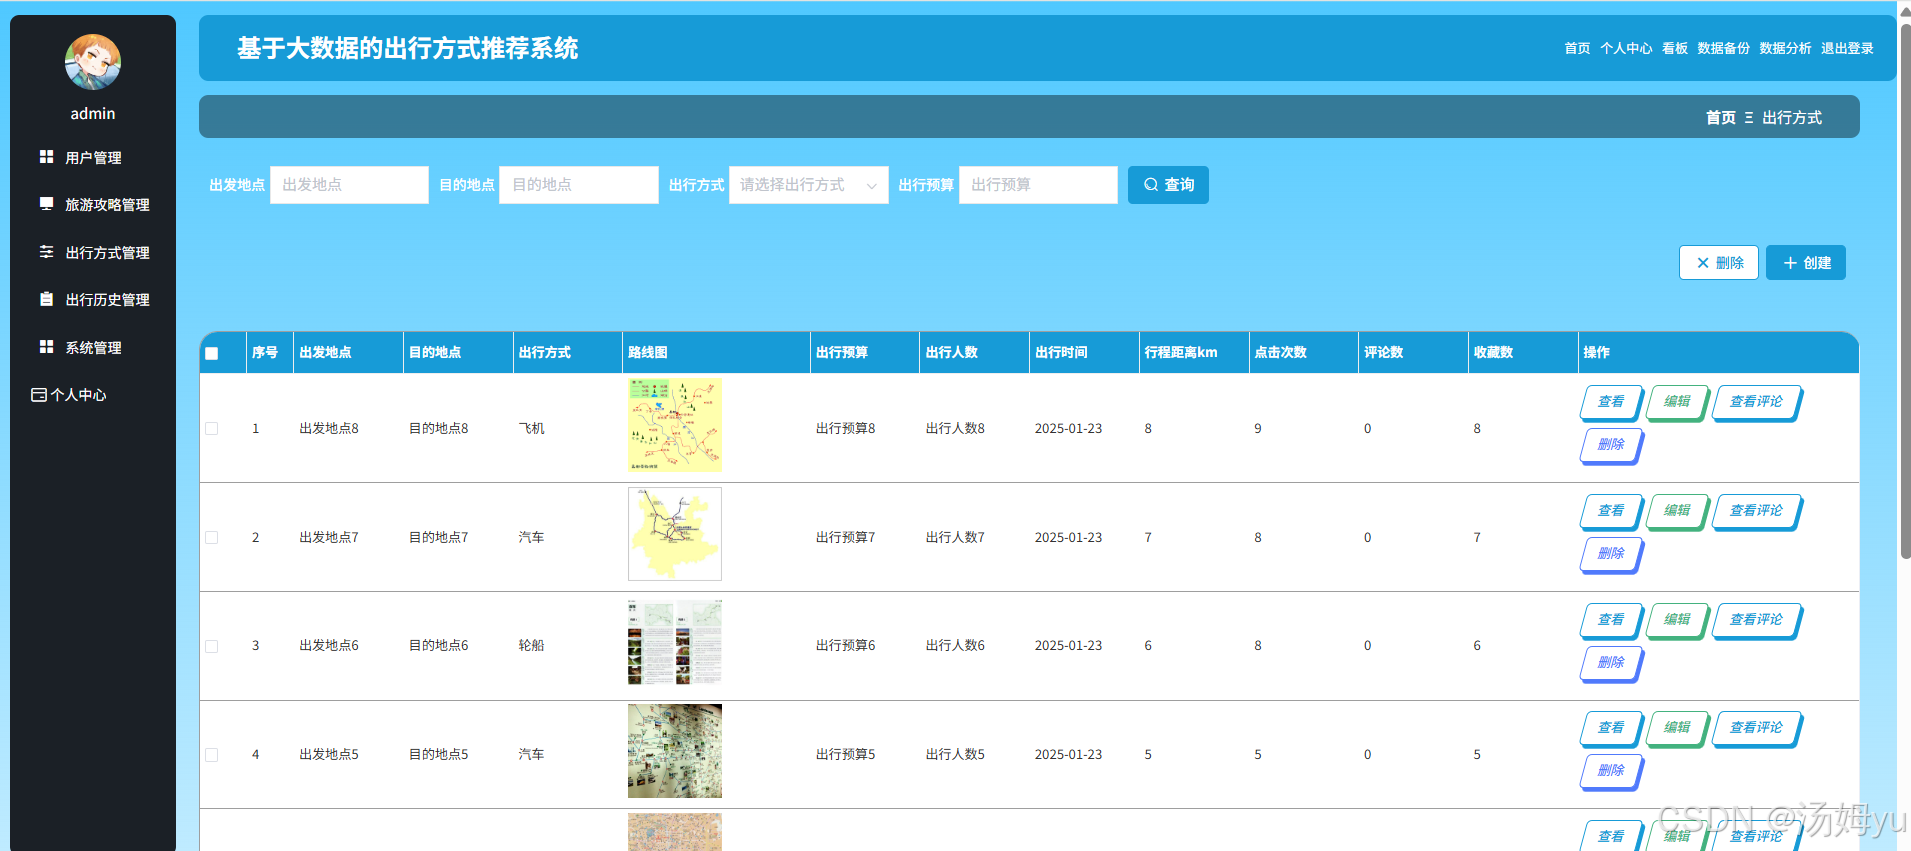Focus the 出行预算 search input
This screenshot has width=1911, height=851.
1038,185
